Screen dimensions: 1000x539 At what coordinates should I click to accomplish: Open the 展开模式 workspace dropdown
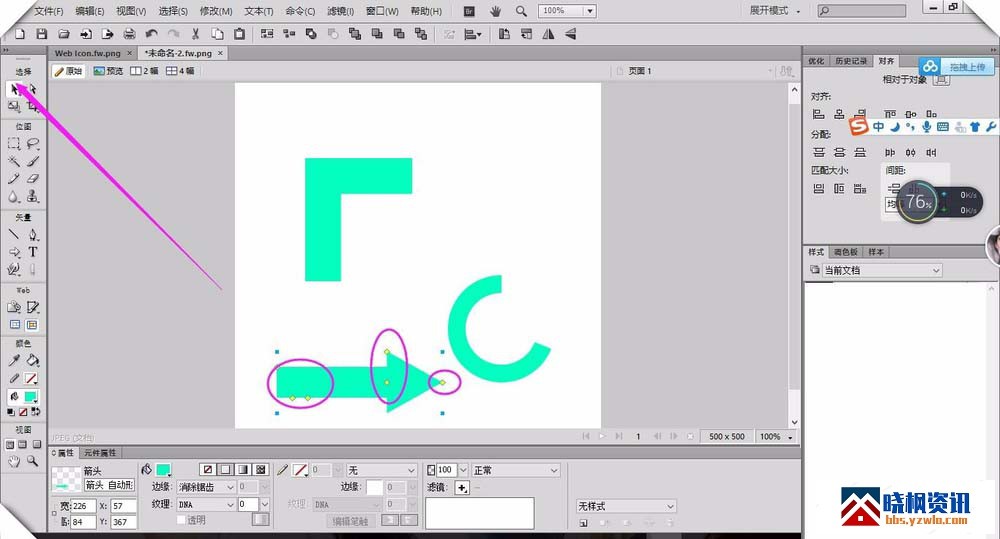(x=774, y=11)
